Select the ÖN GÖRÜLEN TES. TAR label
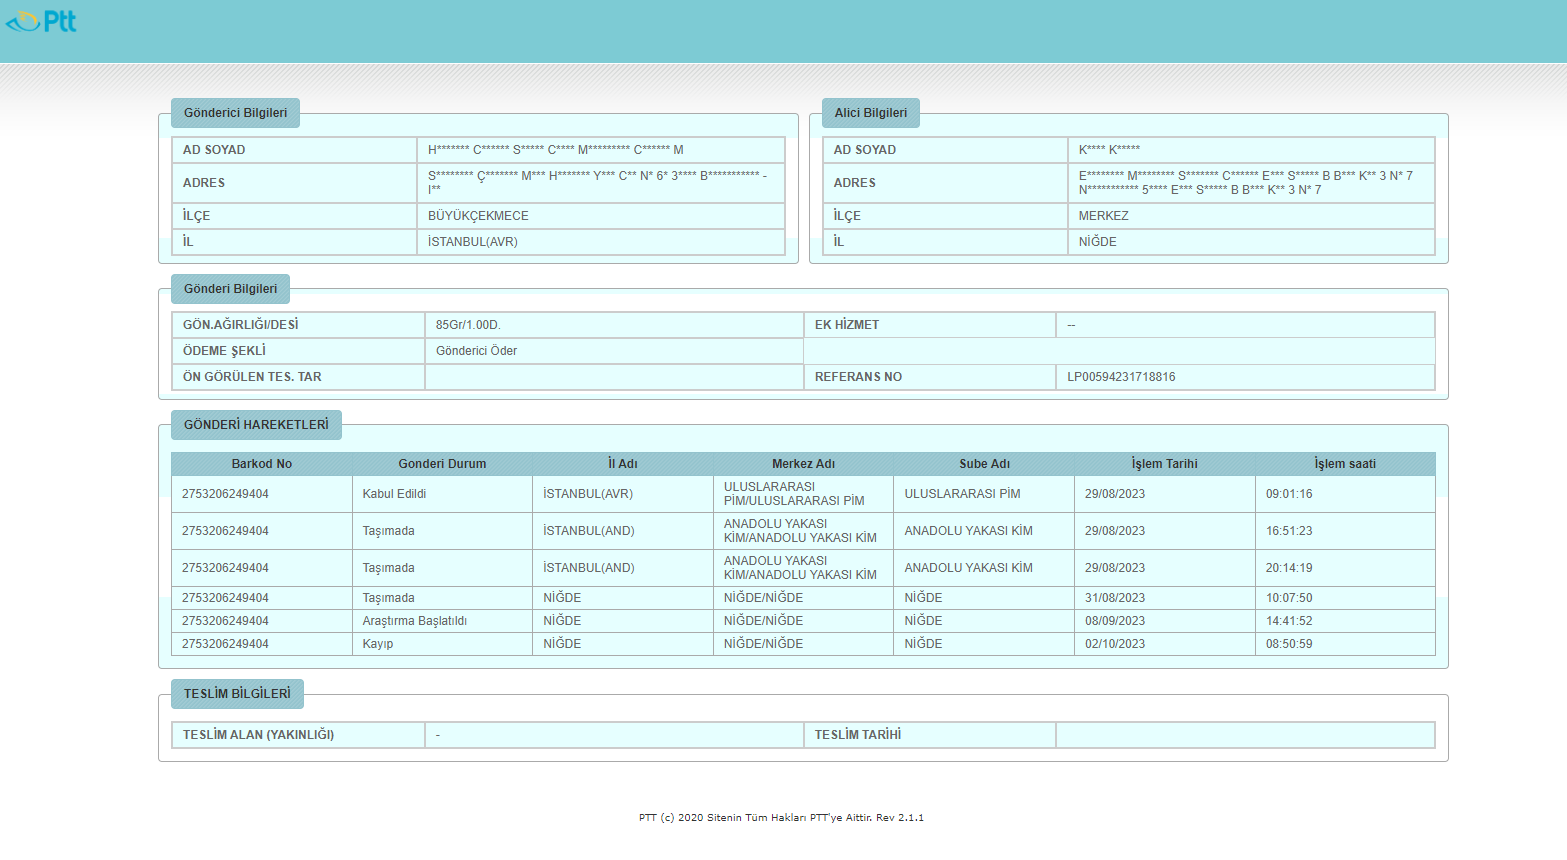 [x=252, y=377]
